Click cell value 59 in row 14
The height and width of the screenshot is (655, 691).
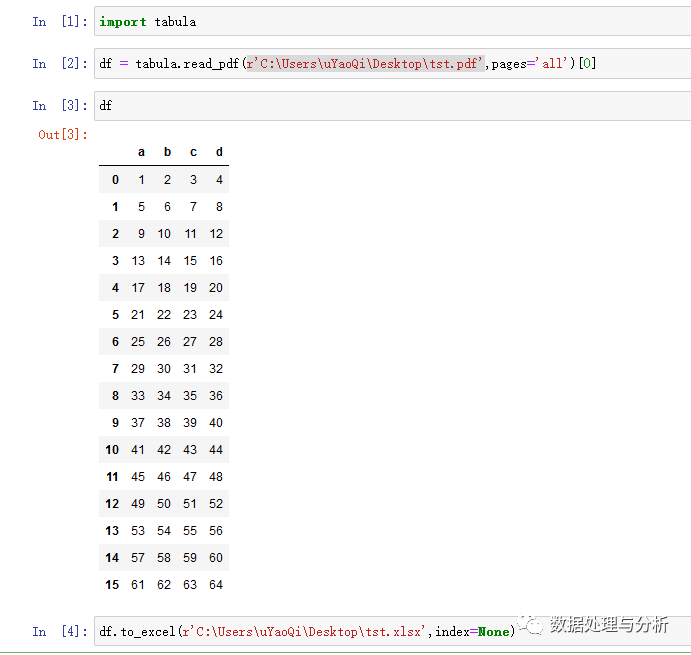[x=190, y=558]
